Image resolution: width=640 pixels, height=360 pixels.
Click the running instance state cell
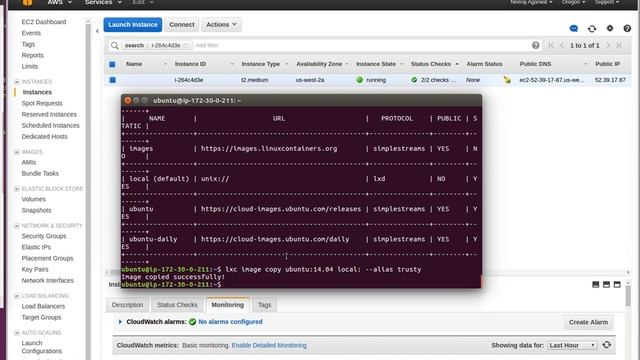(371, 80)
